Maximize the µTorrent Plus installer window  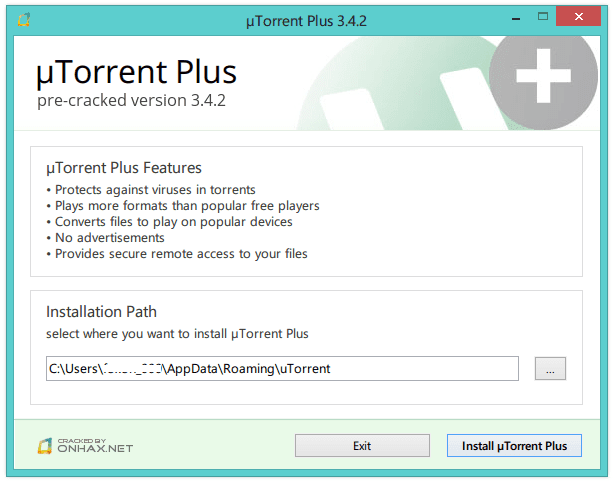[543, 16]
